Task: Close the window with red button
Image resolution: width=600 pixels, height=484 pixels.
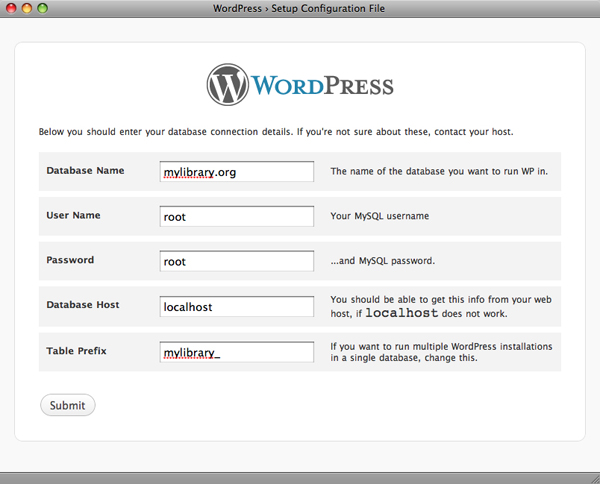Action: (x=11, y=8)
